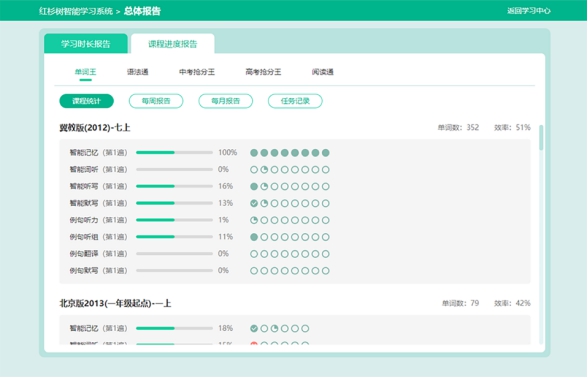Click the 总体报告 header title
Viewport: 588px width, 378px height.
(142, 11)
